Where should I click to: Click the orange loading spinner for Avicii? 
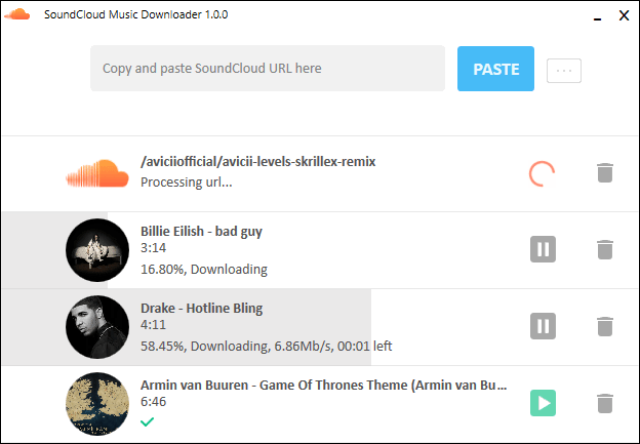click(x=542, y=174)
